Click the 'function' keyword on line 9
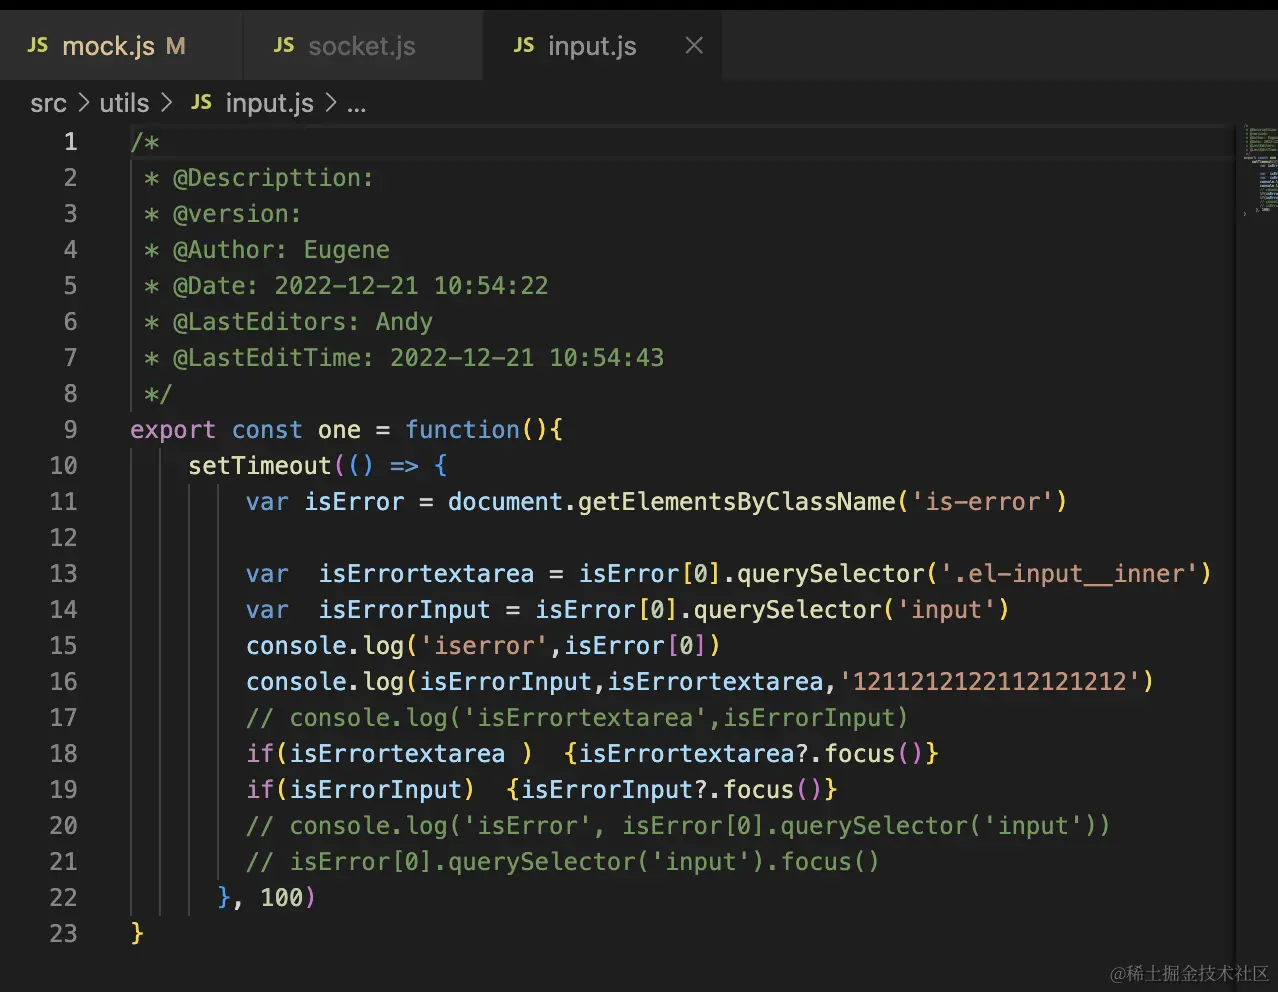 pyautogui.click(x=462, y=430)
